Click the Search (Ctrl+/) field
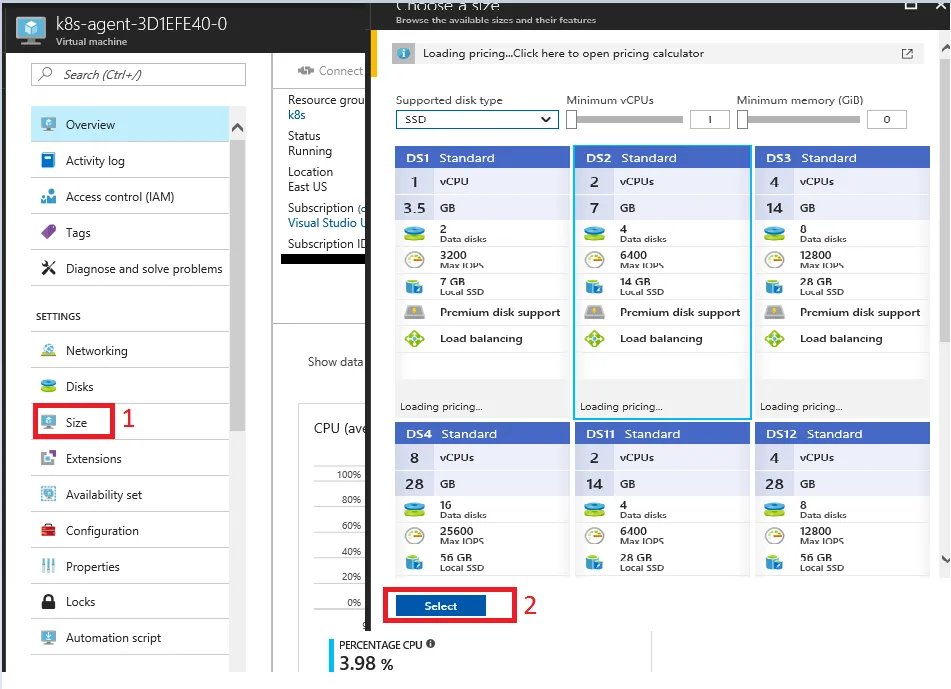 (x=138, y=74)
